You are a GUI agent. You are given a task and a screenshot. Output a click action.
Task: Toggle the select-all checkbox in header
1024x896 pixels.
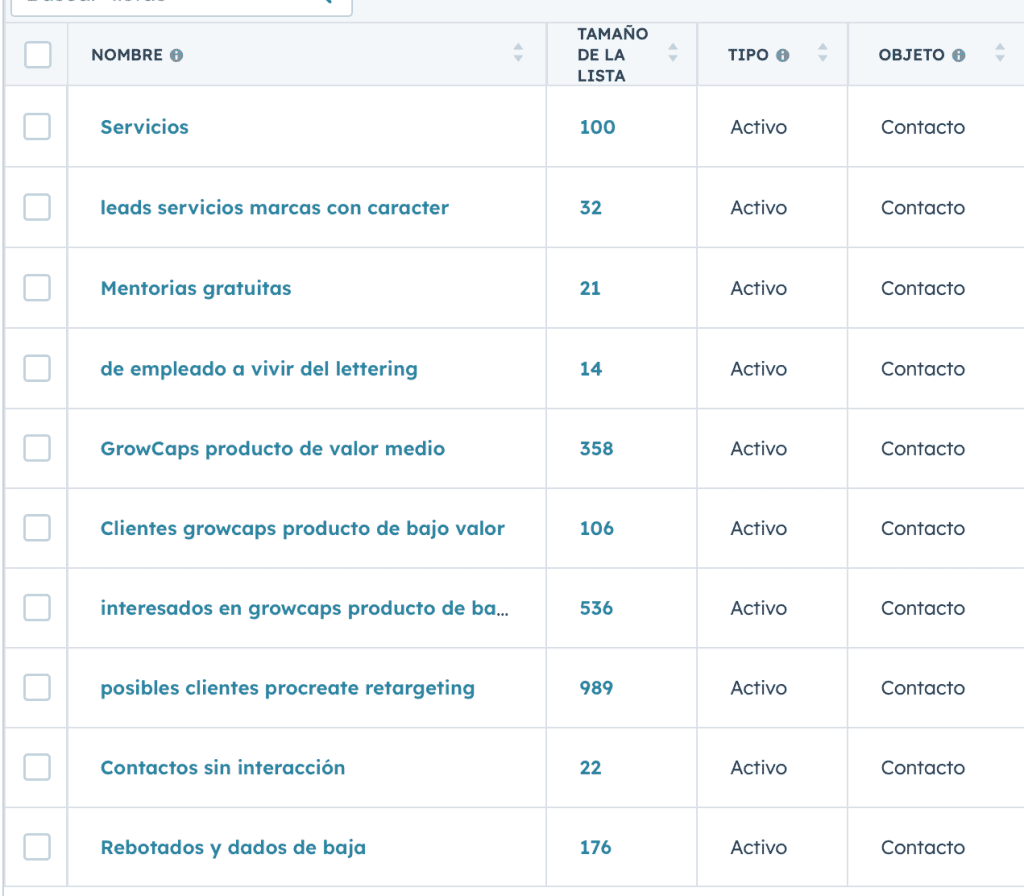tap(37, 55)
